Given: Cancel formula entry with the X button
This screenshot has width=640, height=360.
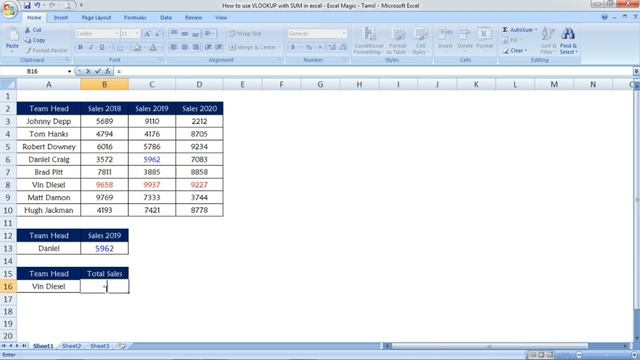Looking at the screenshot, I should click(88, 71).
